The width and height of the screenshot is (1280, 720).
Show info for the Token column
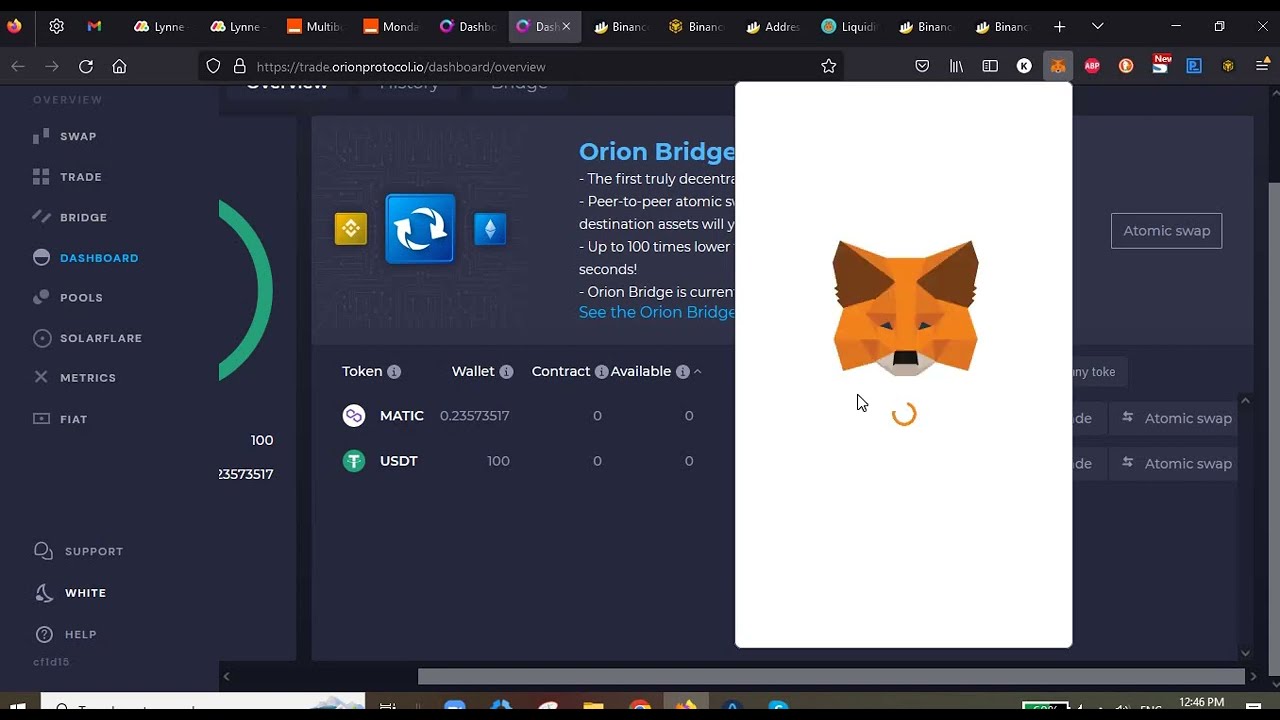394,372
